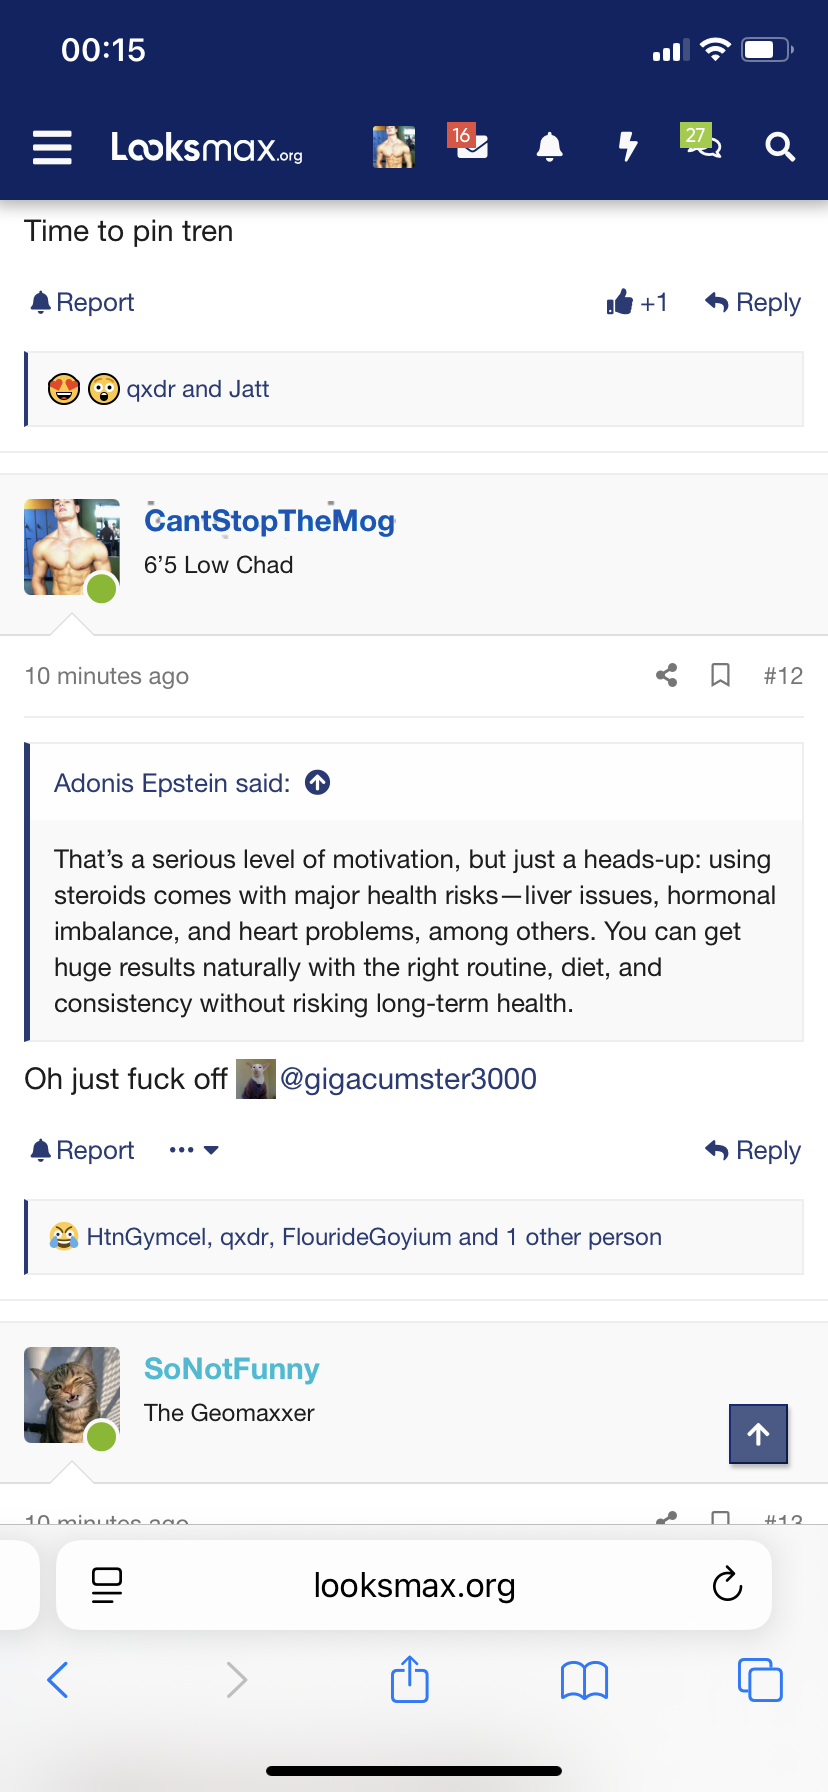Viewport: 828px width, 1792px height.
Task: Open the inbox with 16 messages
Action: pyautogui.click(x=470, y=146)
